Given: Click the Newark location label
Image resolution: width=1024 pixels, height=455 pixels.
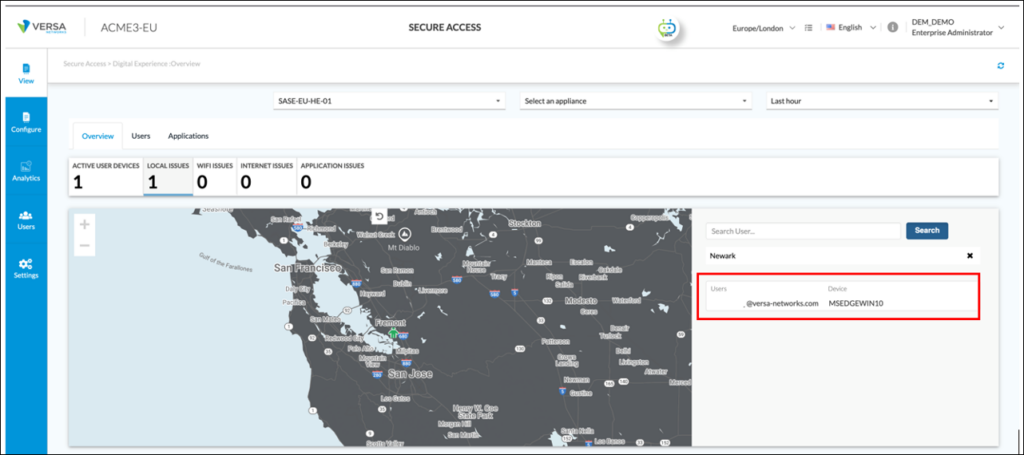Looking at the screenshot, I should point(723,256).
